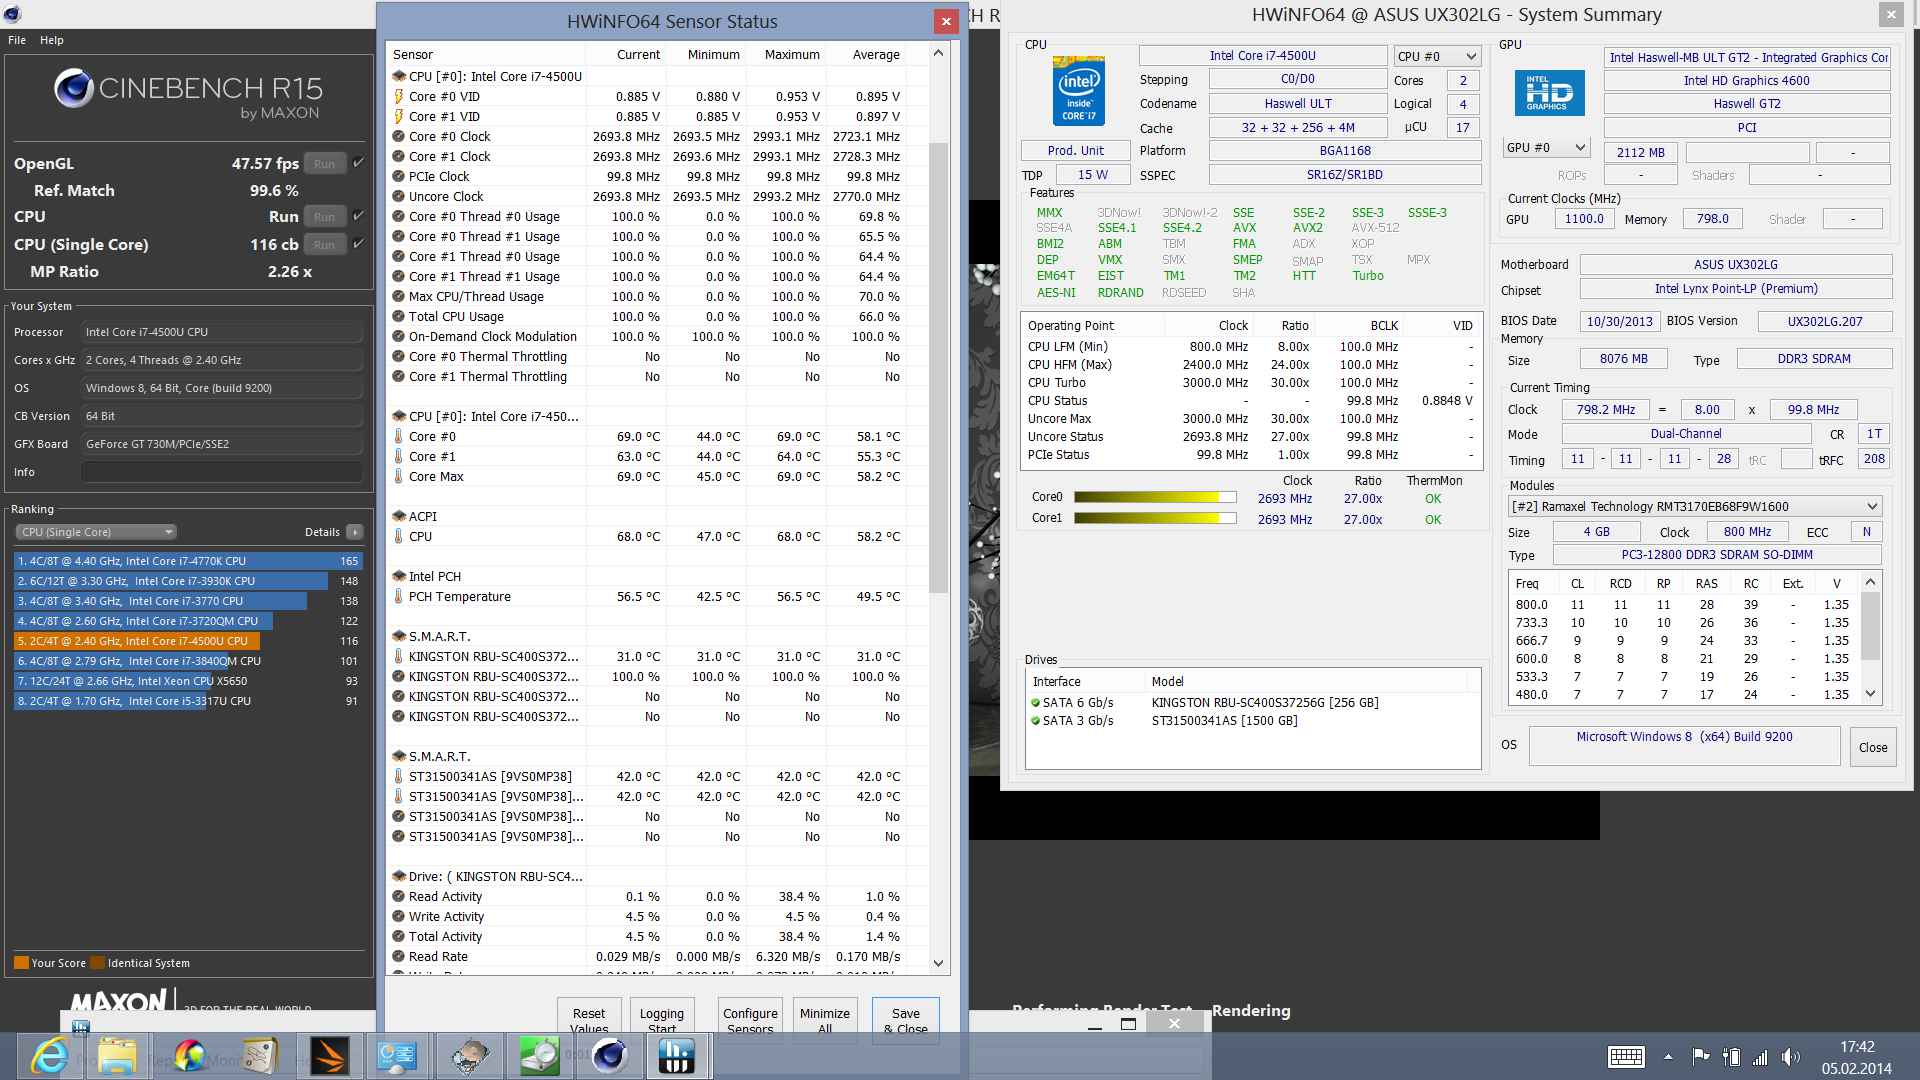
Task: Click the Details arrow in Ranking
Action: coord(355,532)
